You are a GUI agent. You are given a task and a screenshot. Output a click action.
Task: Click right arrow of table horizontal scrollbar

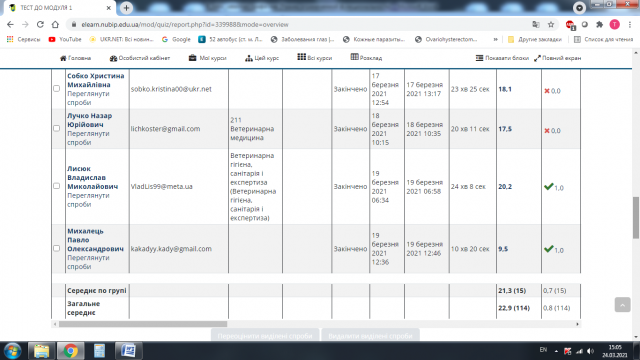pyautogui.click(x=577, y=324)
